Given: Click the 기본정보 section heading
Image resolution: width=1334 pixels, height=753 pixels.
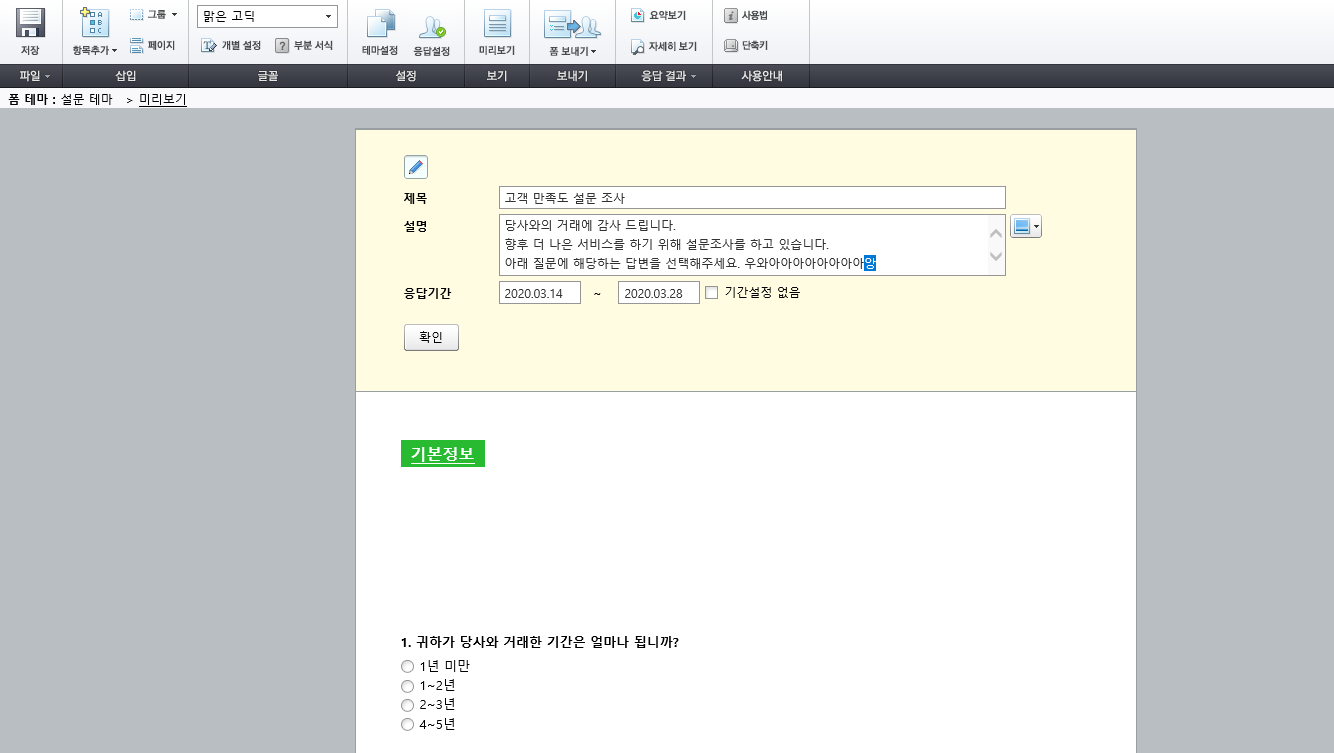Looking at the screenshot, I should pyautogui.click(x=442, y=454).
